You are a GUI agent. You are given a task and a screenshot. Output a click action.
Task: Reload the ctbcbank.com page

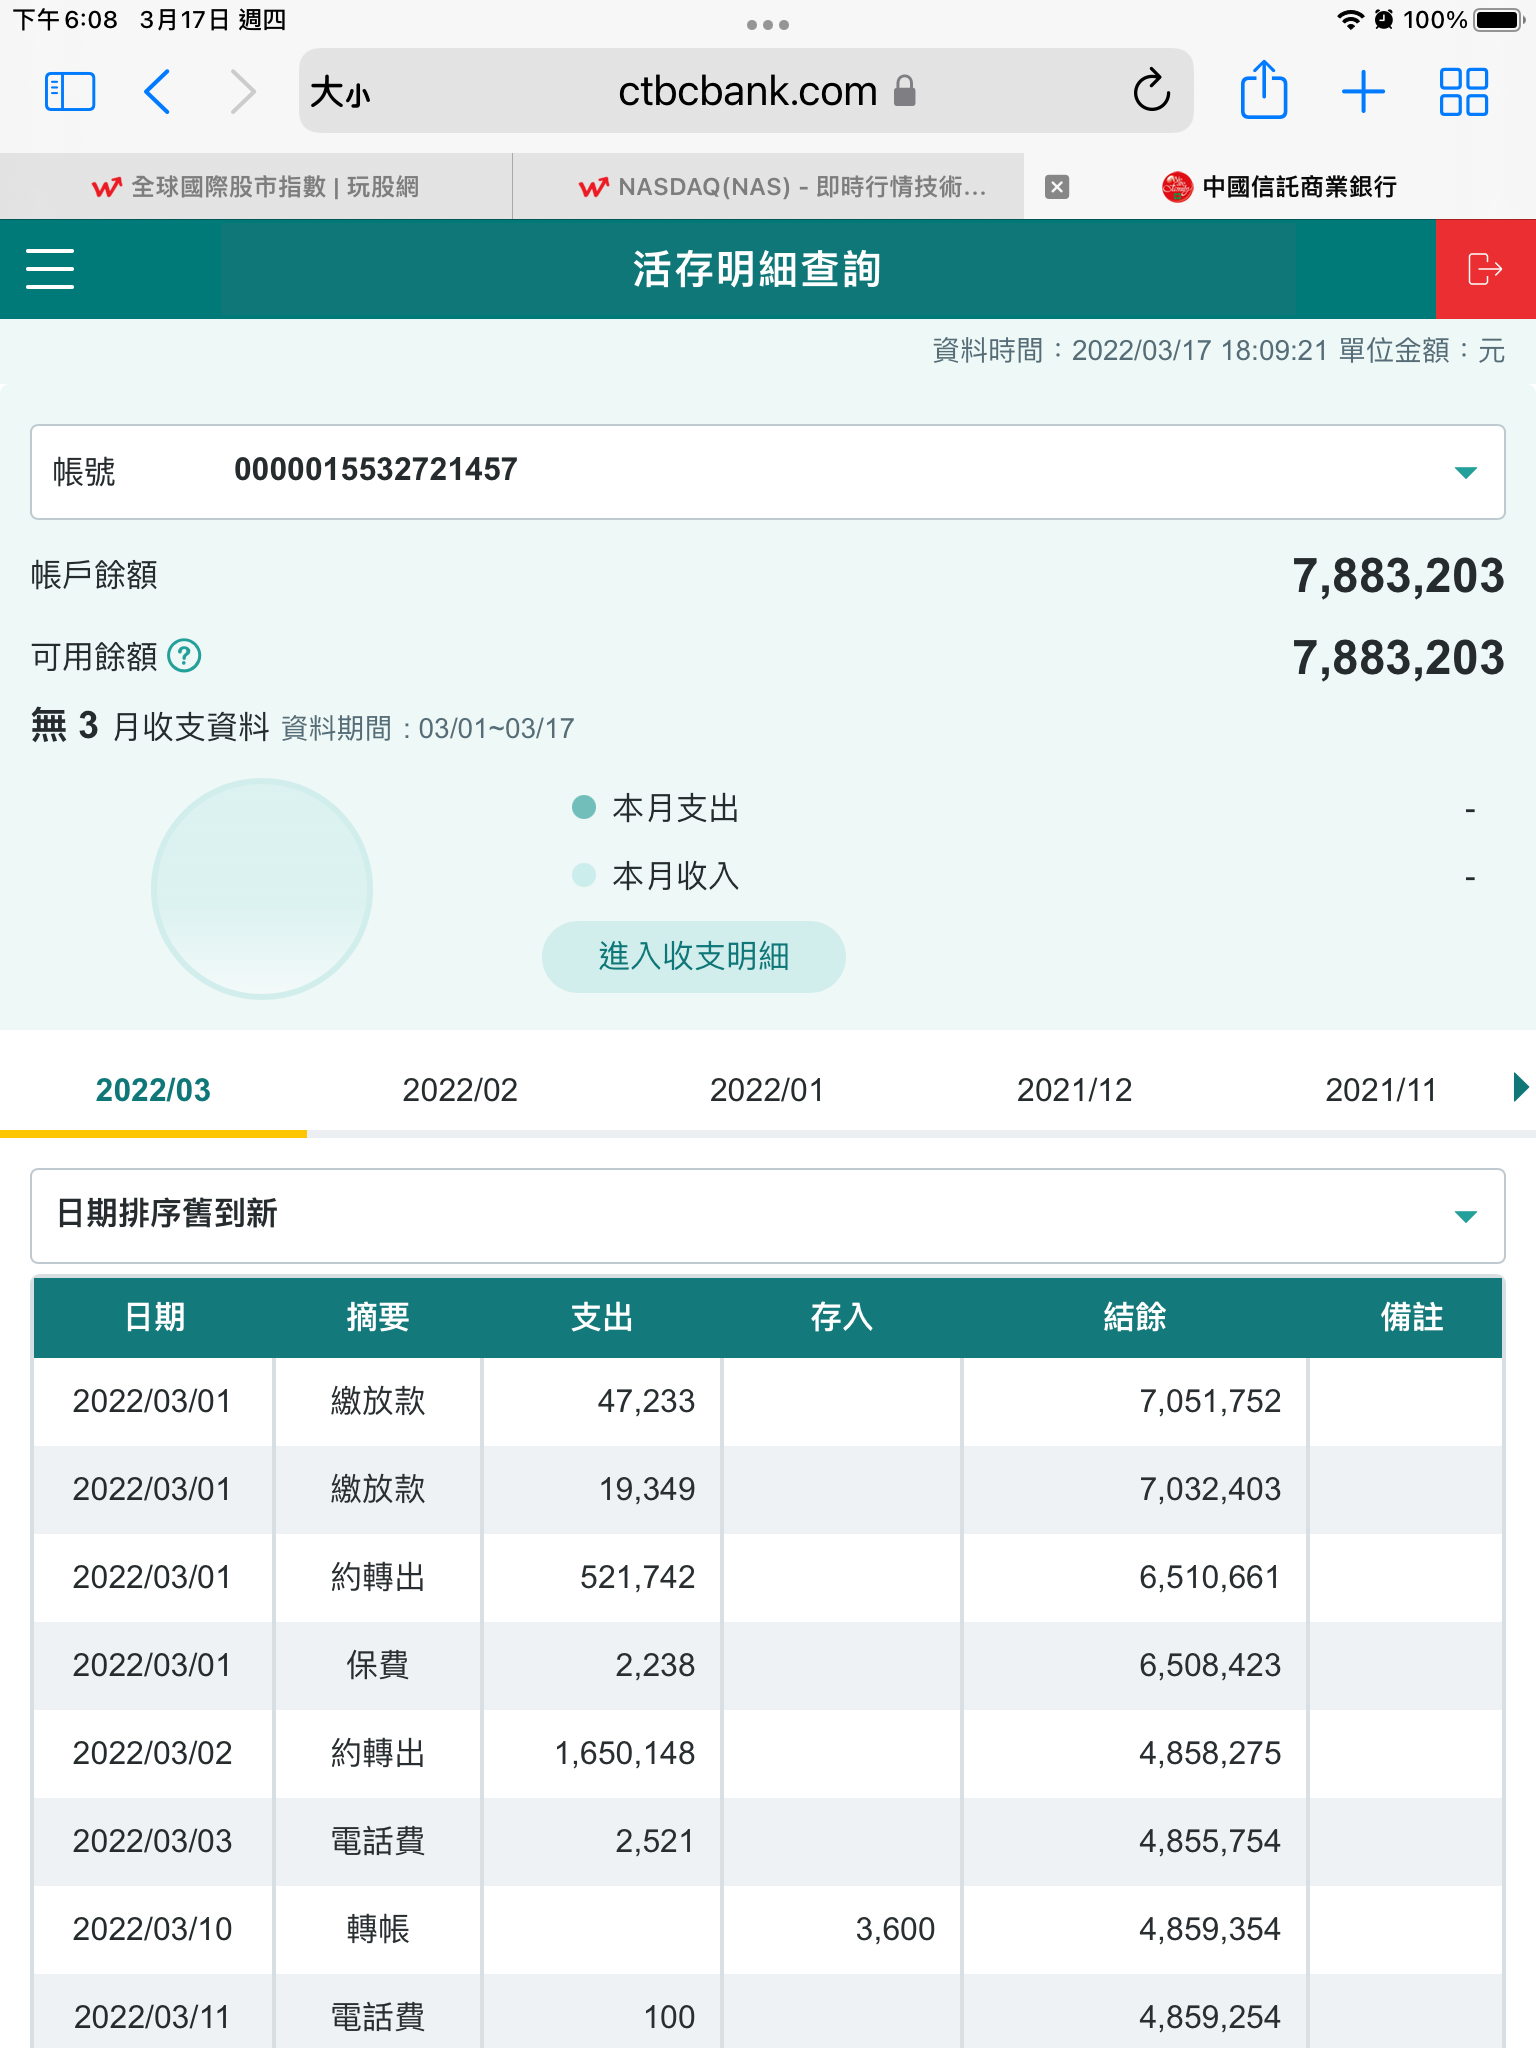pos(1151,92)
